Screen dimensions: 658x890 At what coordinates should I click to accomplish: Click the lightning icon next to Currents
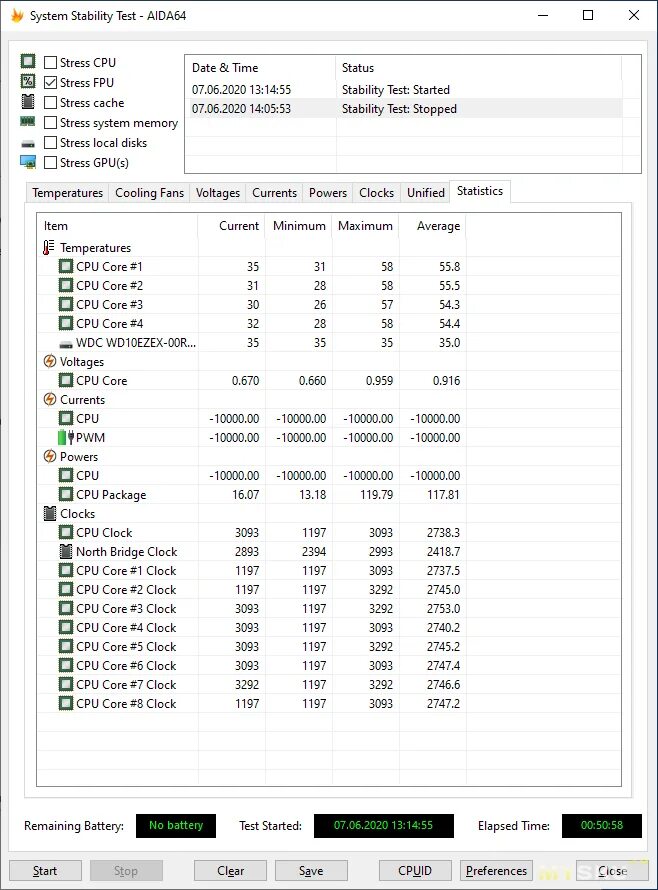point(50,400)
